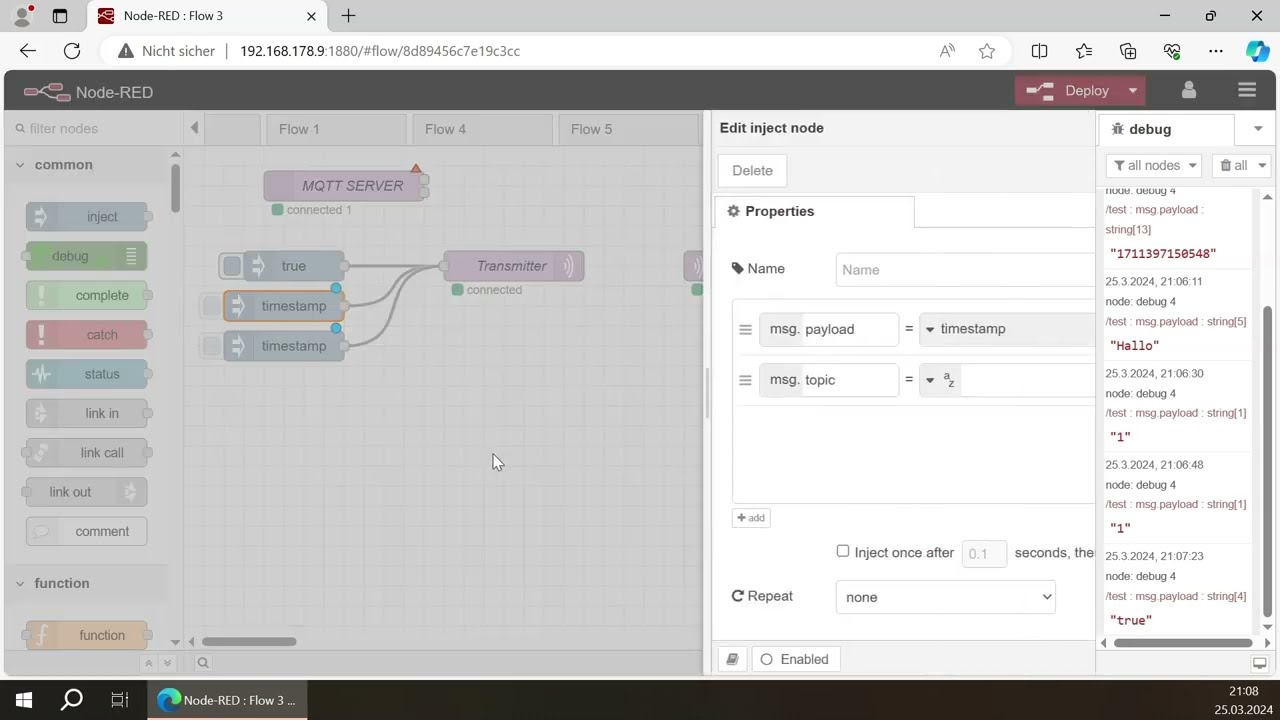Click the debug sidebar vertical scrollbar

[x=1268, y=460]
